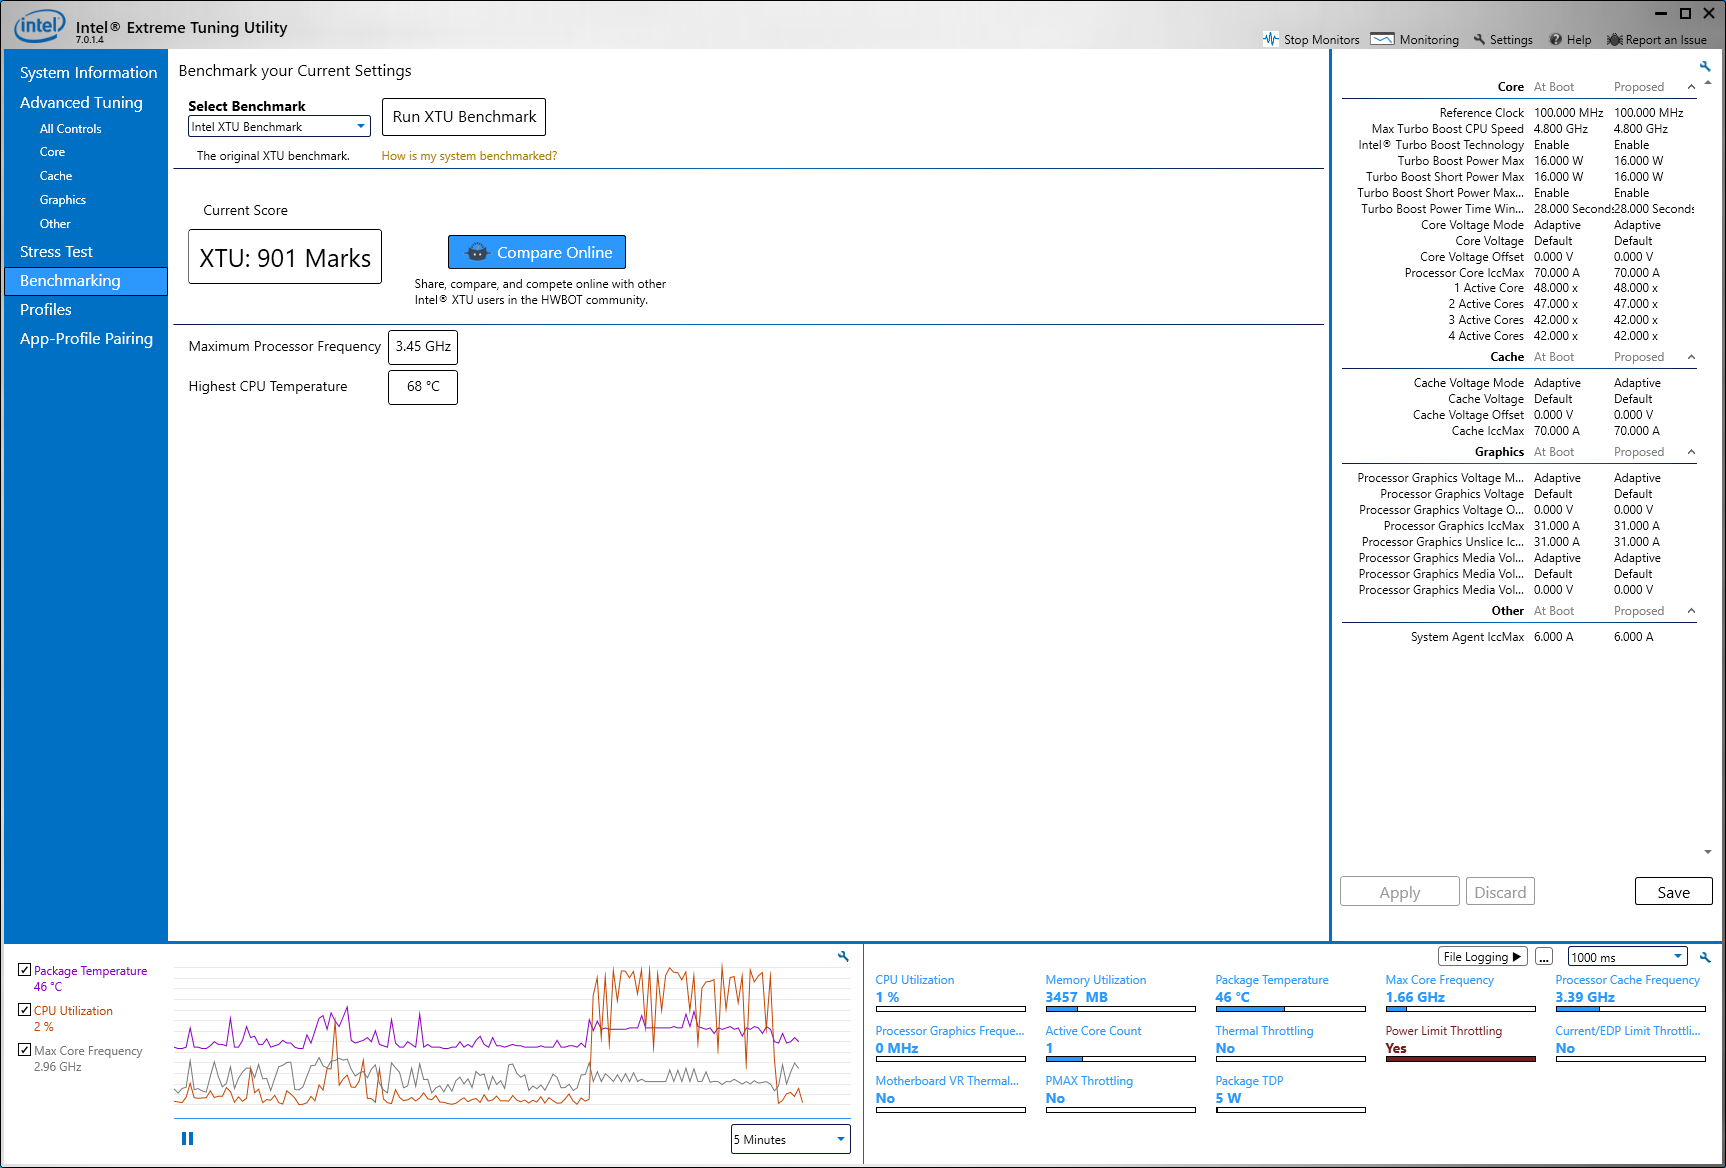Open the Select Benchmark dropdown
This screenshot has width=1726, height=1168.
pos(279,127)
